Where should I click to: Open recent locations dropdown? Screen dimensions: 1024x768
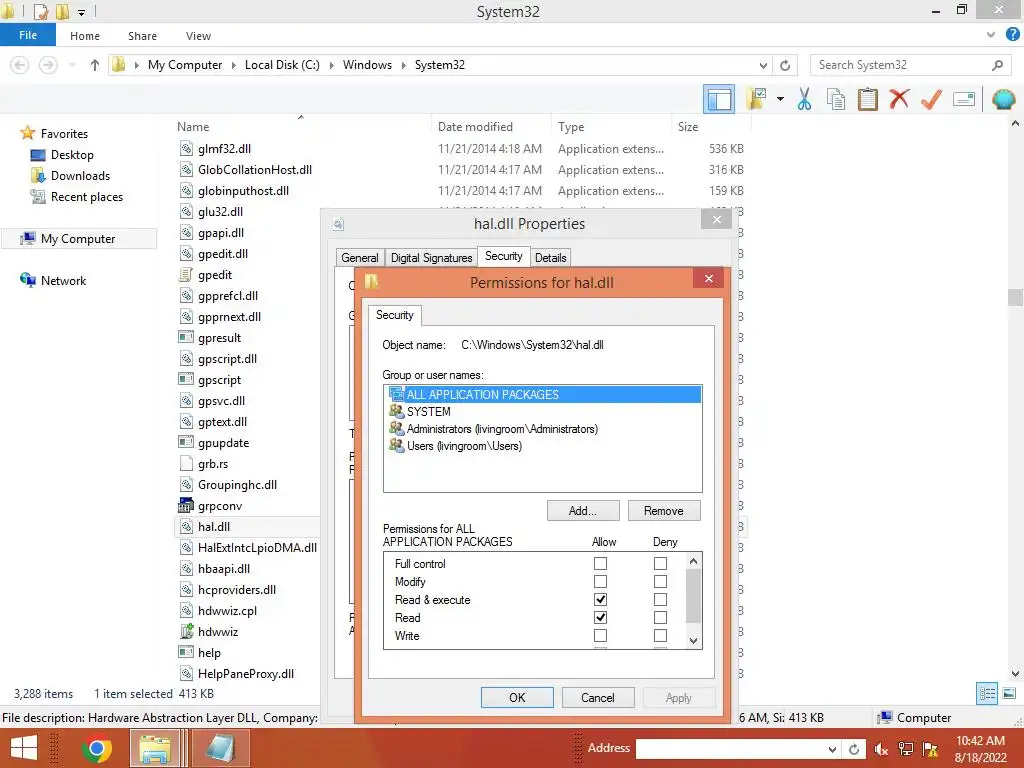coord(72,65)
